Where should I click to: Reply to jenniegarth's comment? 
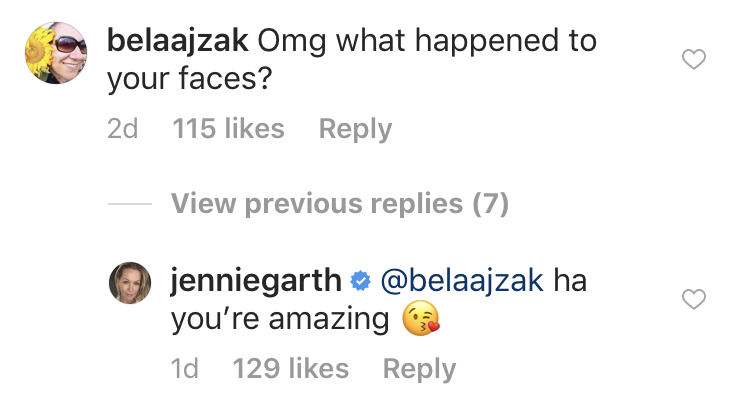[419, 369]
